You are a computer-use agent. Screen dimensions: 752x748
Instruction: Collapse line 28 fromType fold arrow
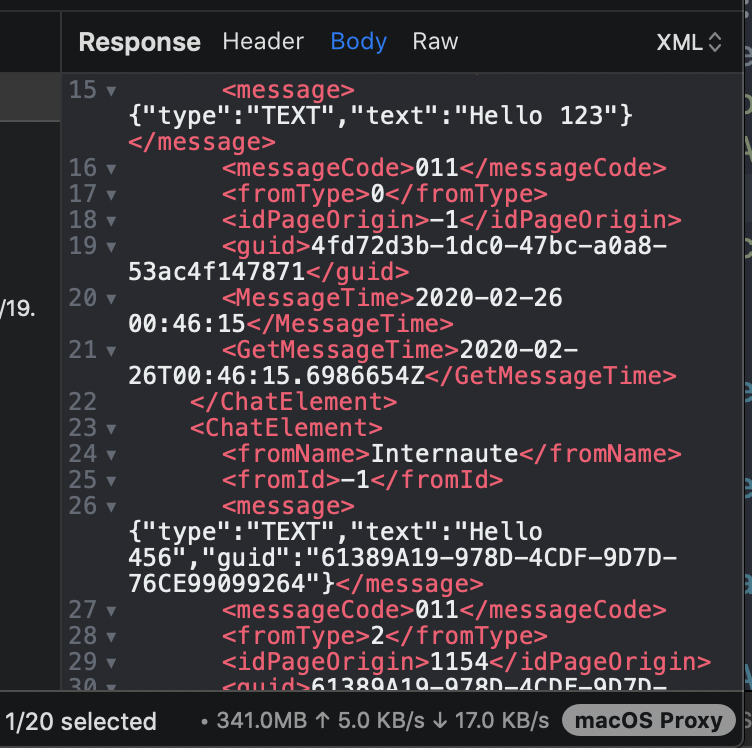click(x=111, y=637)
